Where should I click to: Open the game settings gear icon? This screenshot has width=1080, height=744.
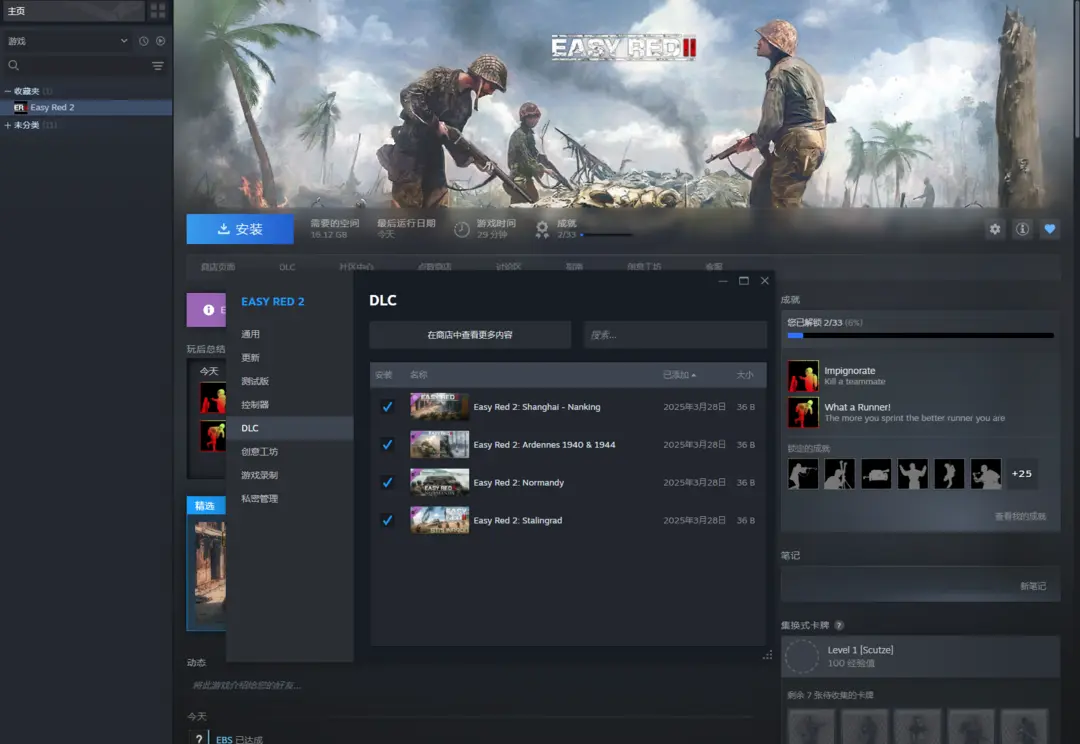995,229
